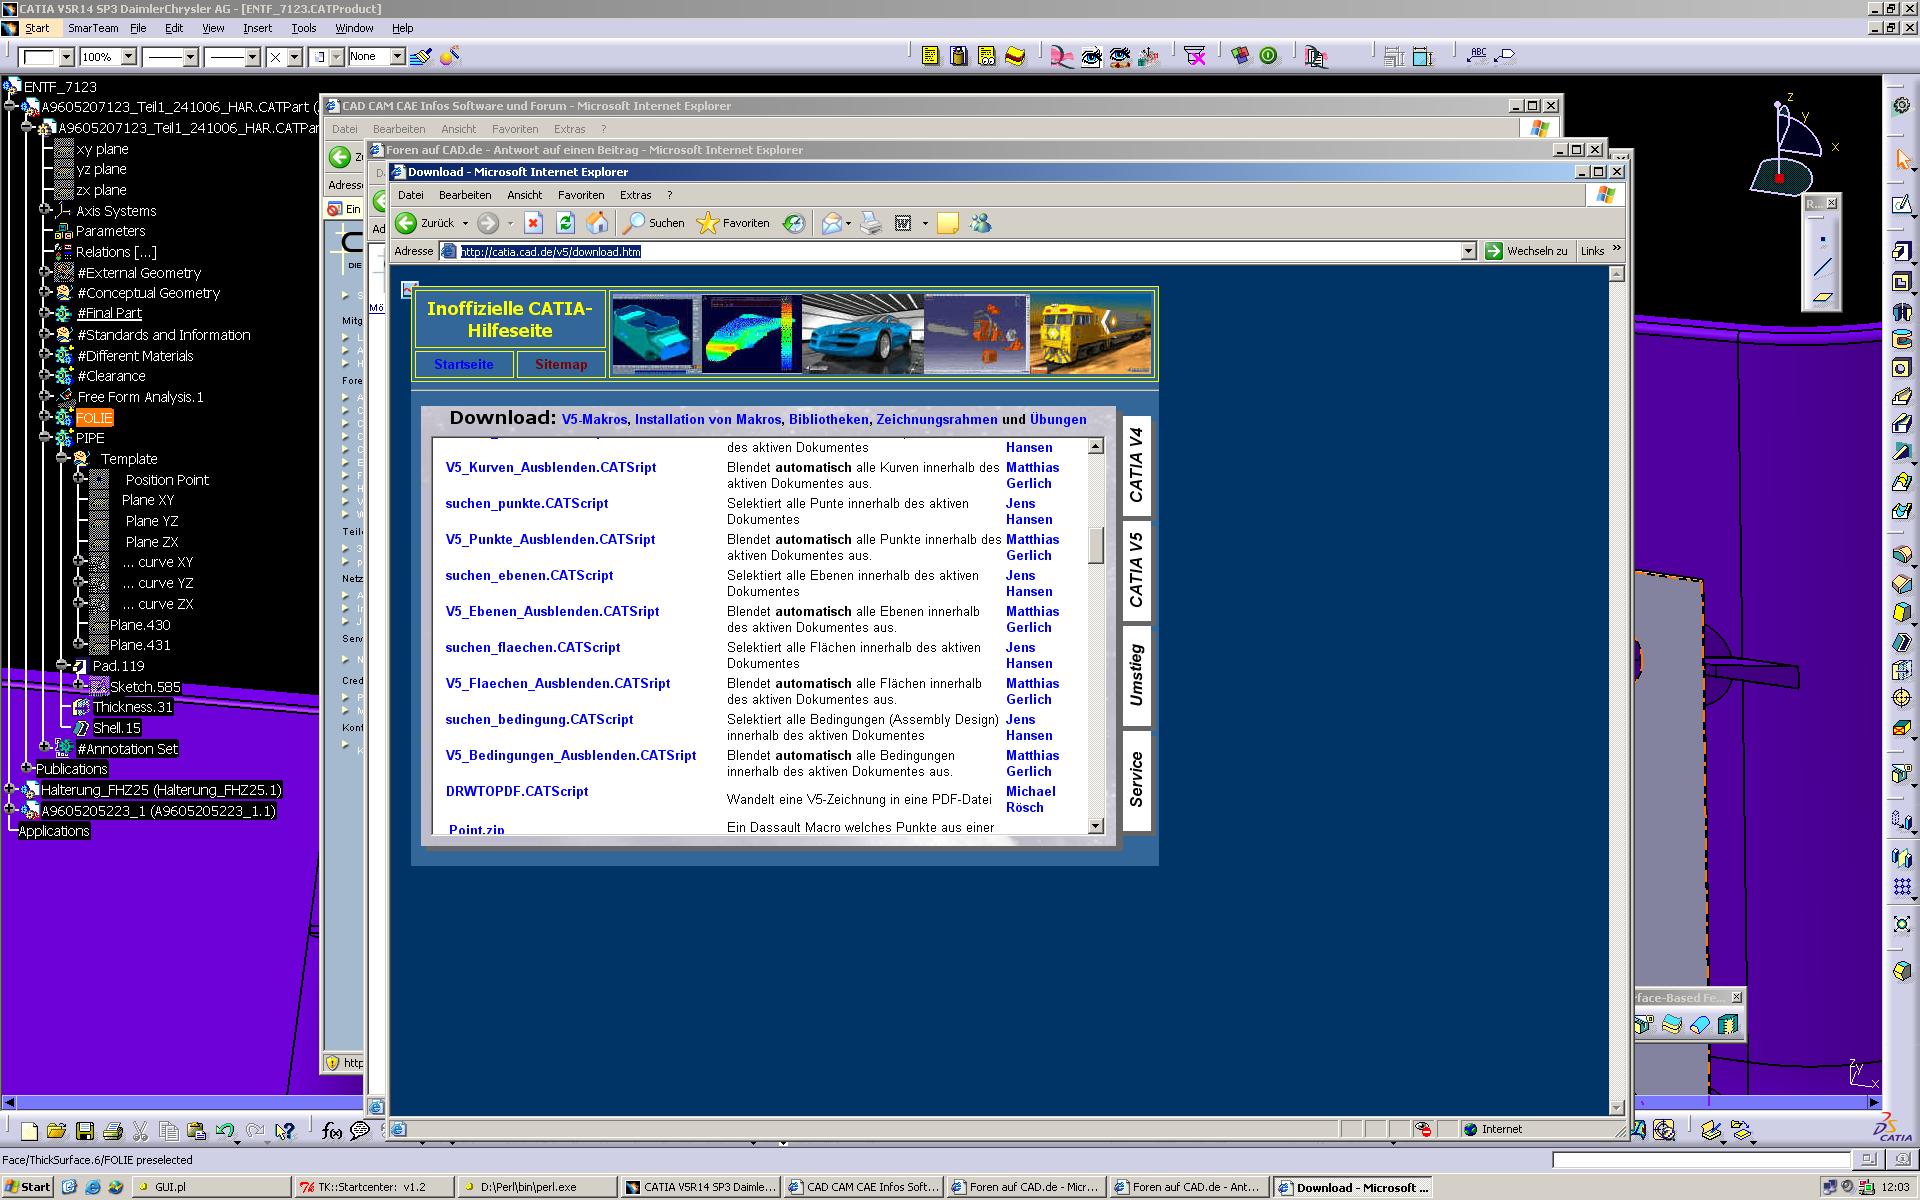The width and height of the screenshot is (1920, 1200).
Task: Open Ansicht menu in Download IE window
Action: (524, 195)
